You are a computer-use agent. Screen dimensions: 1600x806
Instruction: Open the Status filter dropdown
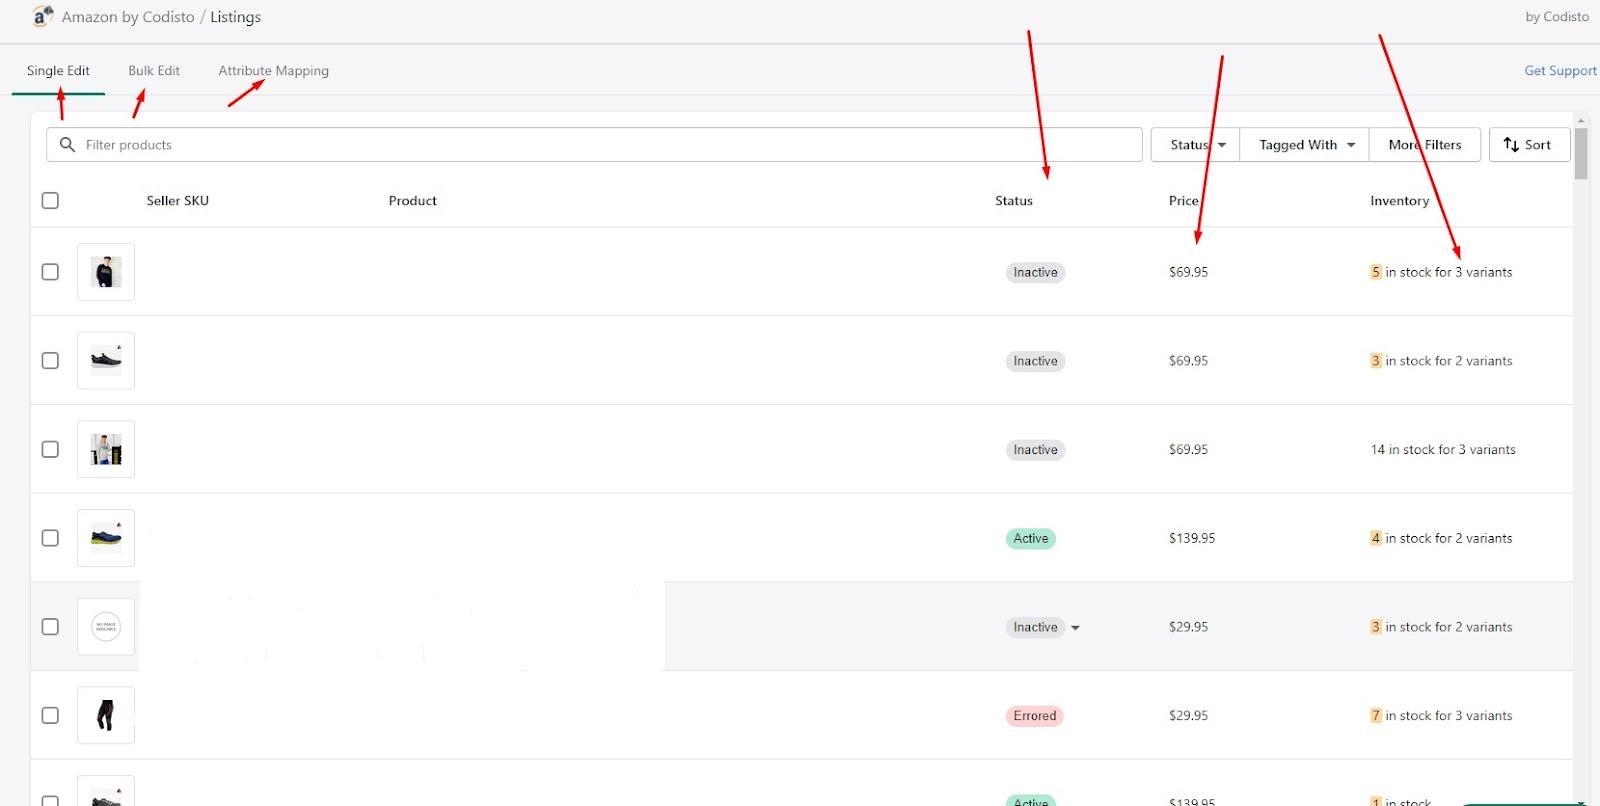click(x=1196, y=145)
